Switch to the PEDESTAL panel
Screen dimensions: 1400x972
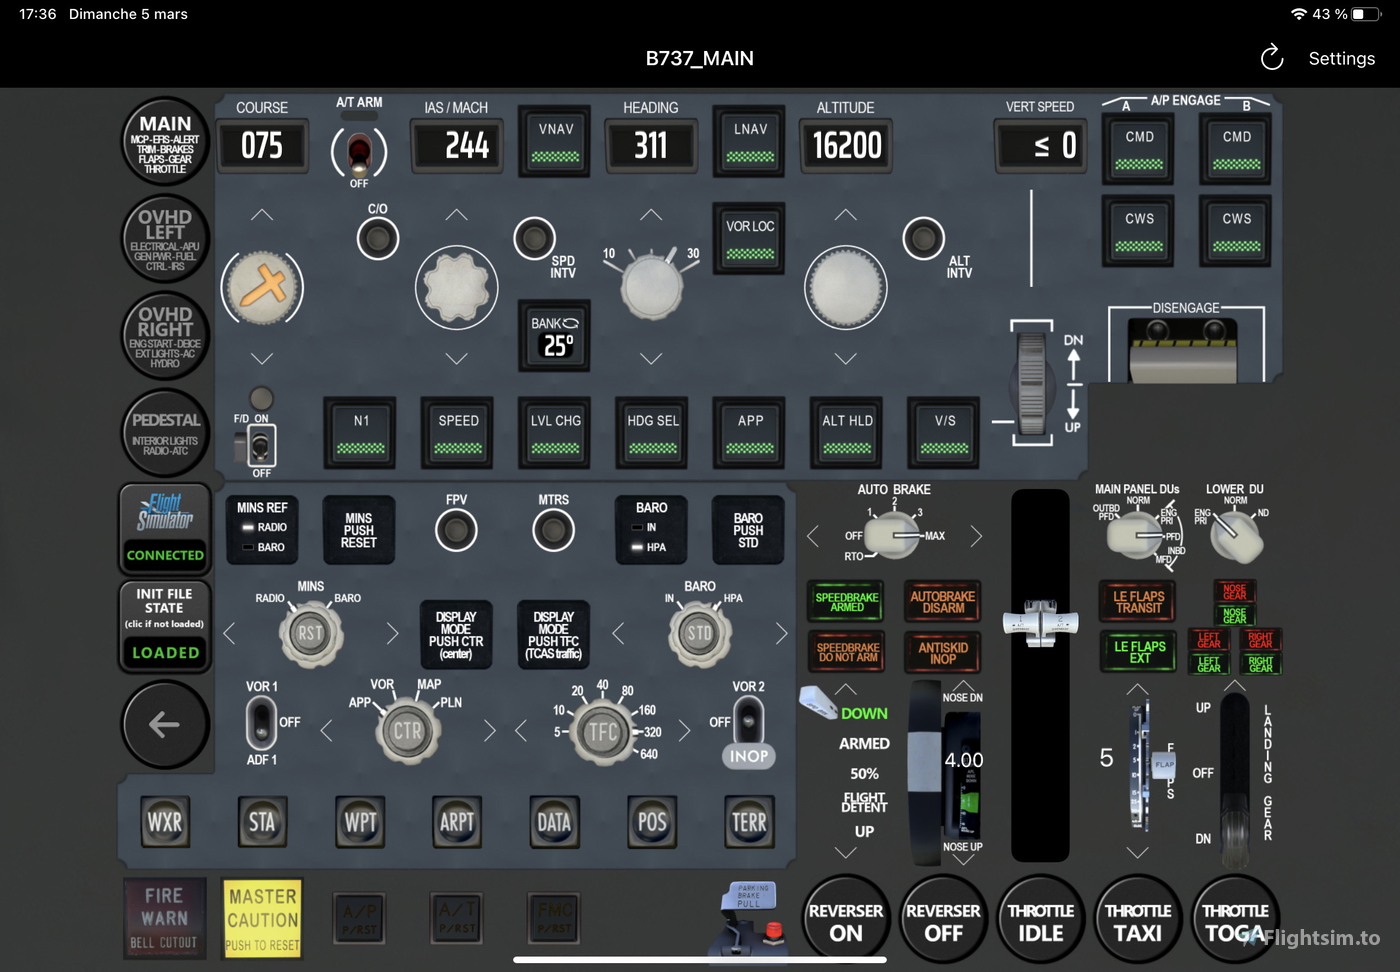point(164,433)
